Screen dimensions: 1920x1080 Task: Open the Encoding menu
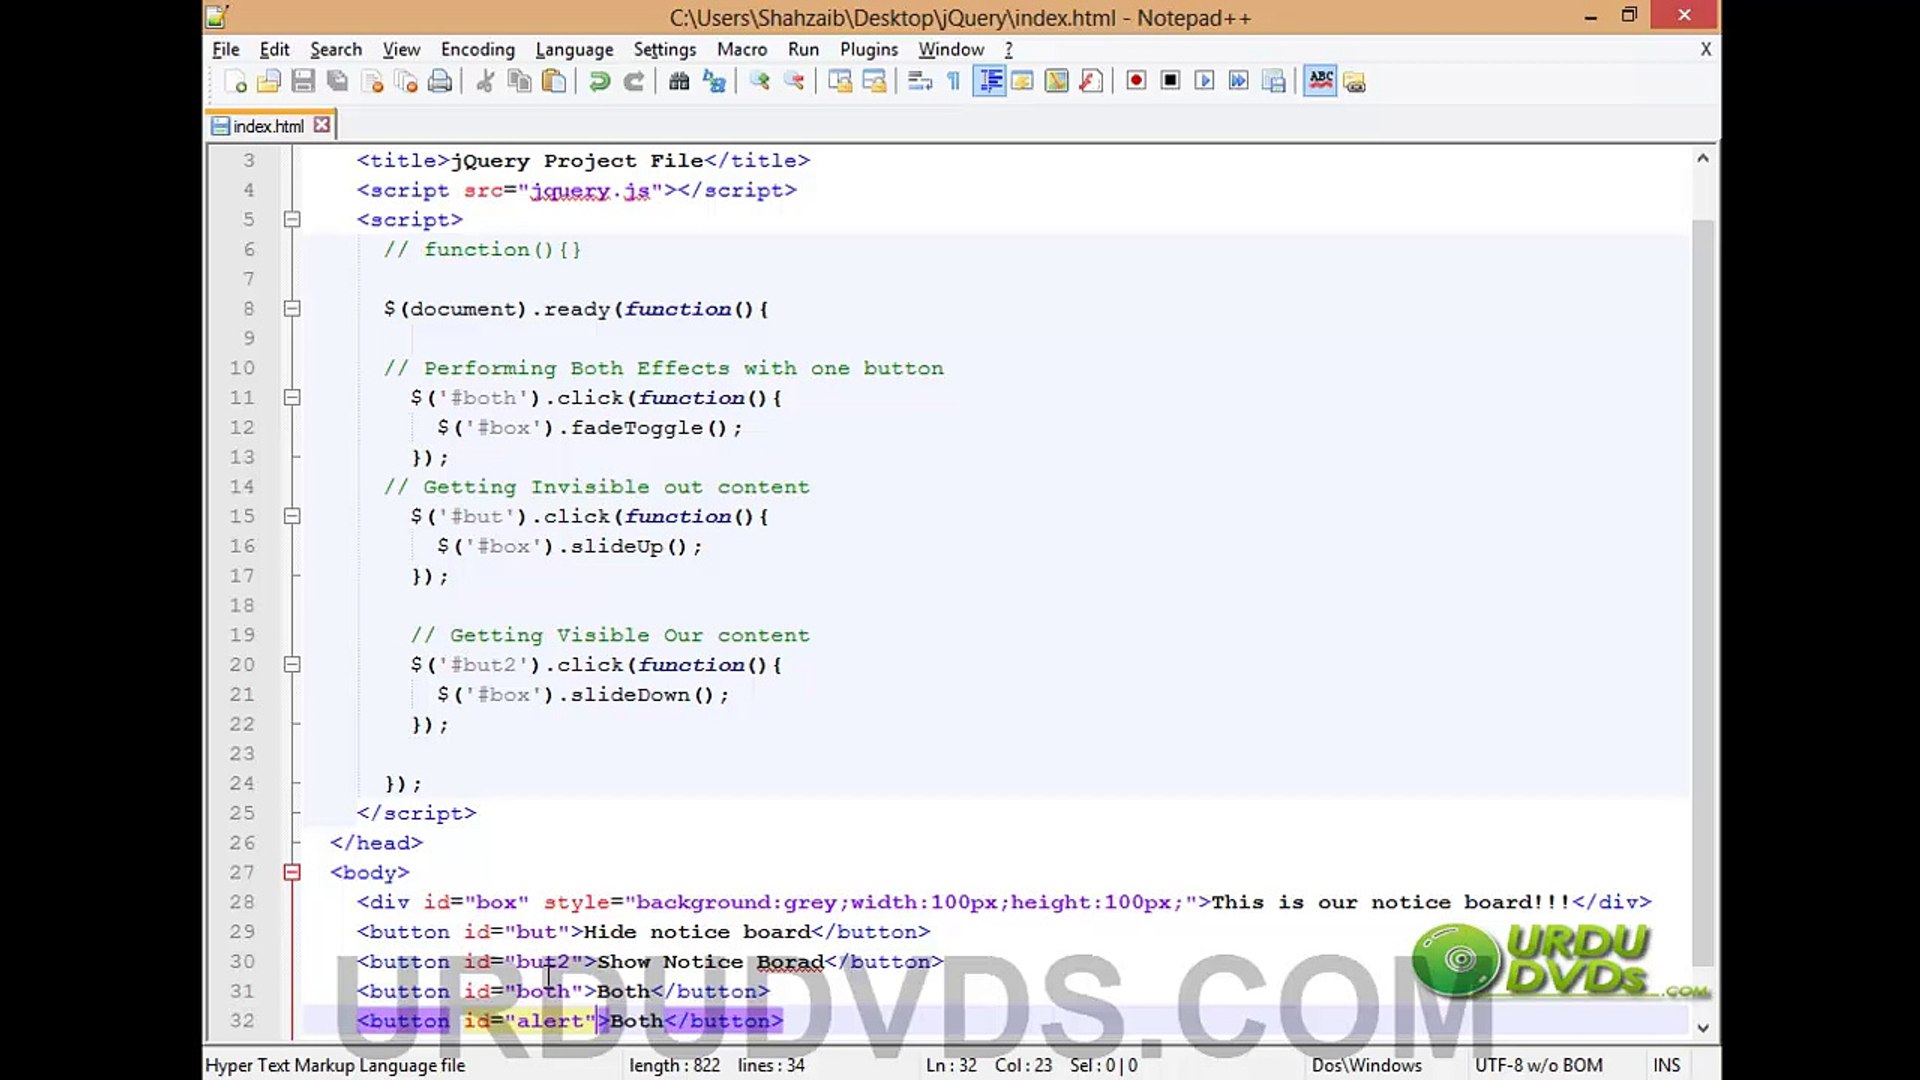tap(477, 48)
